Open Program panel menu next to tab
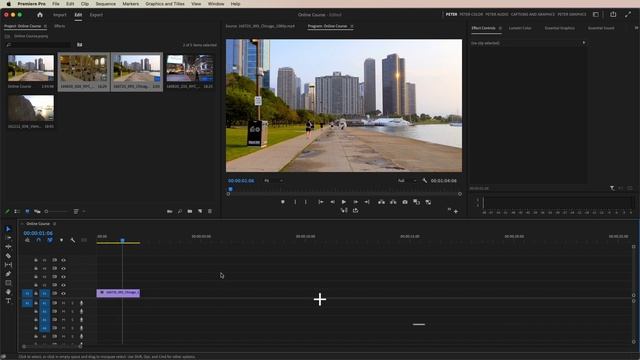 tap(352, 26)
